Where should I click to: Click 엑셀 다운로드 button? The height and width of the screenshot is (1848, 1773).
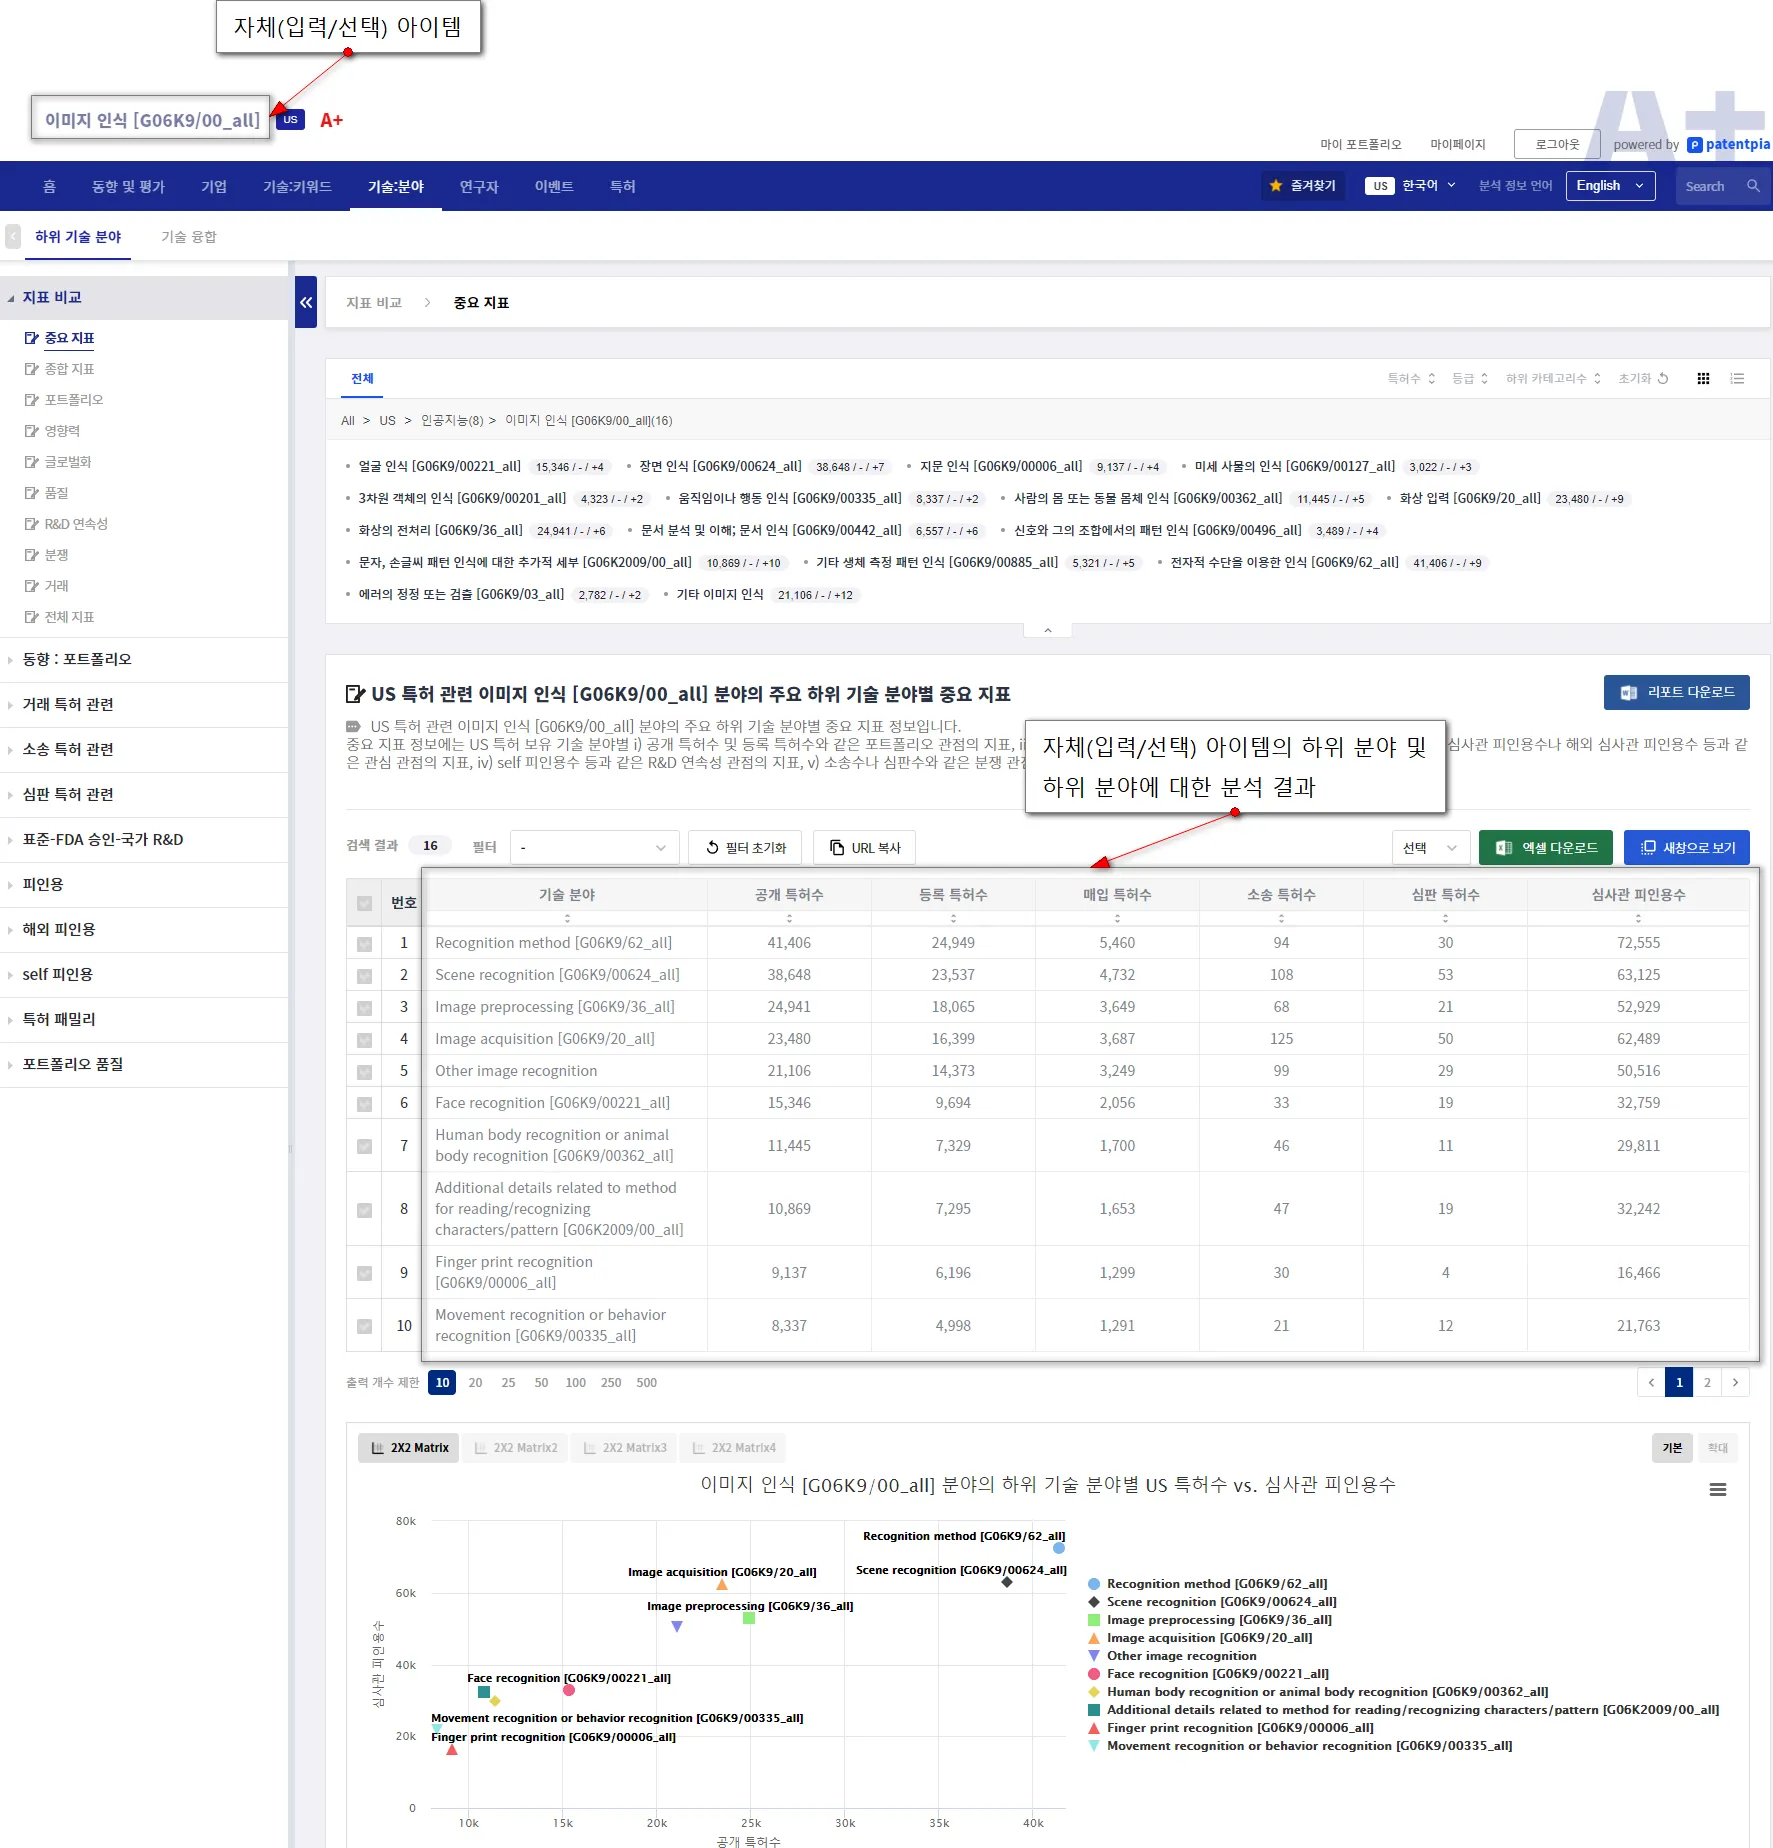point(1546,847)
